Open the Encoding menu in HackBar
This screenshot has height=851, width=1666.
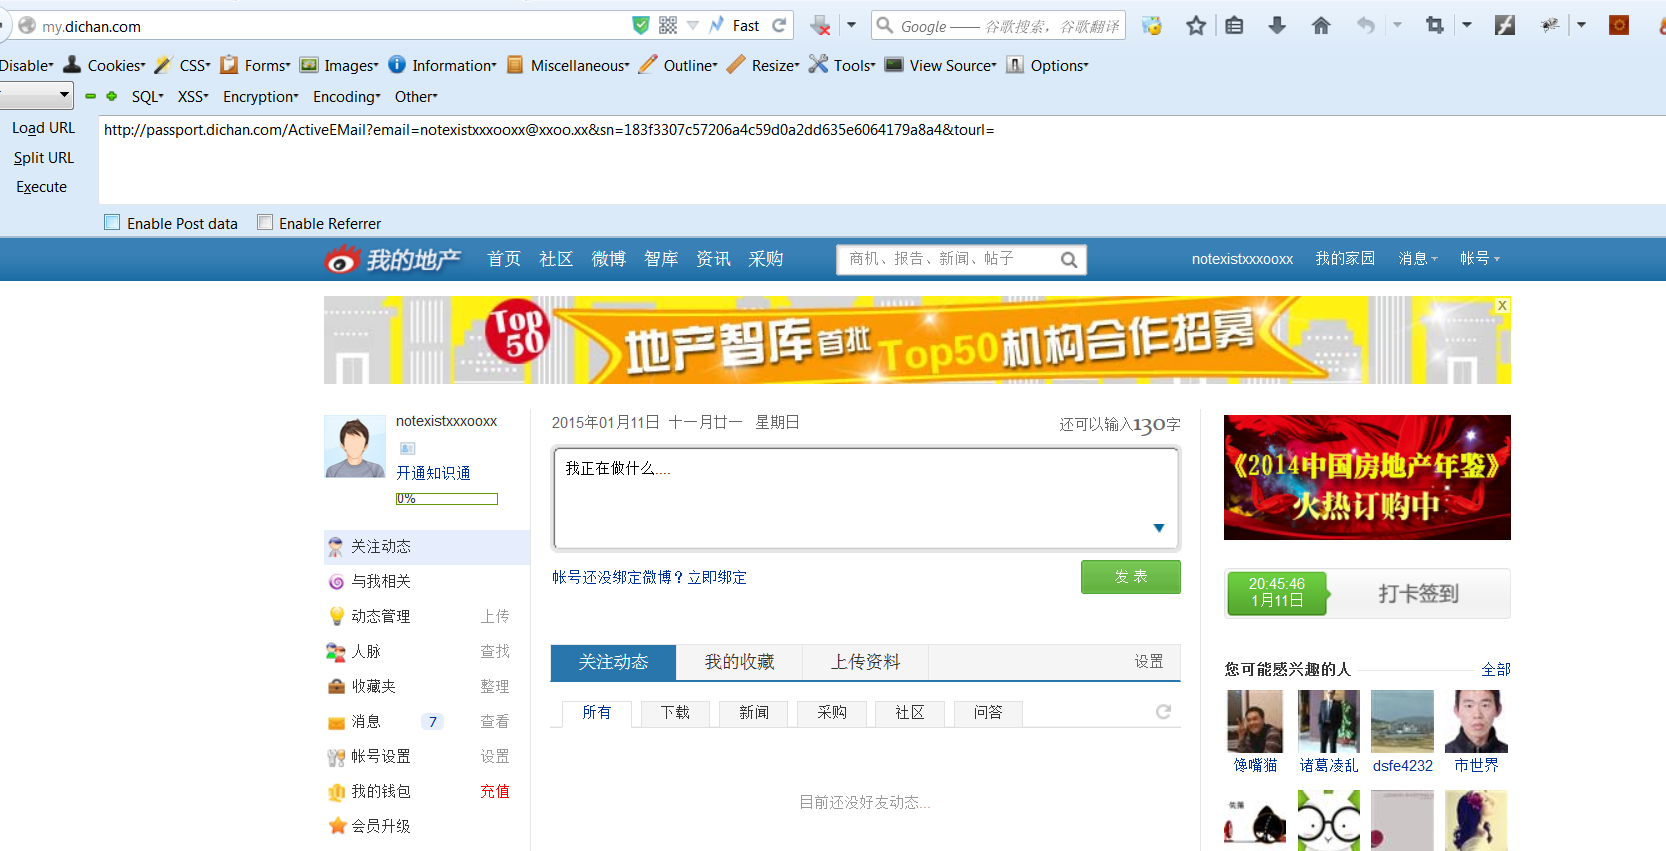[x=347, y=96]
